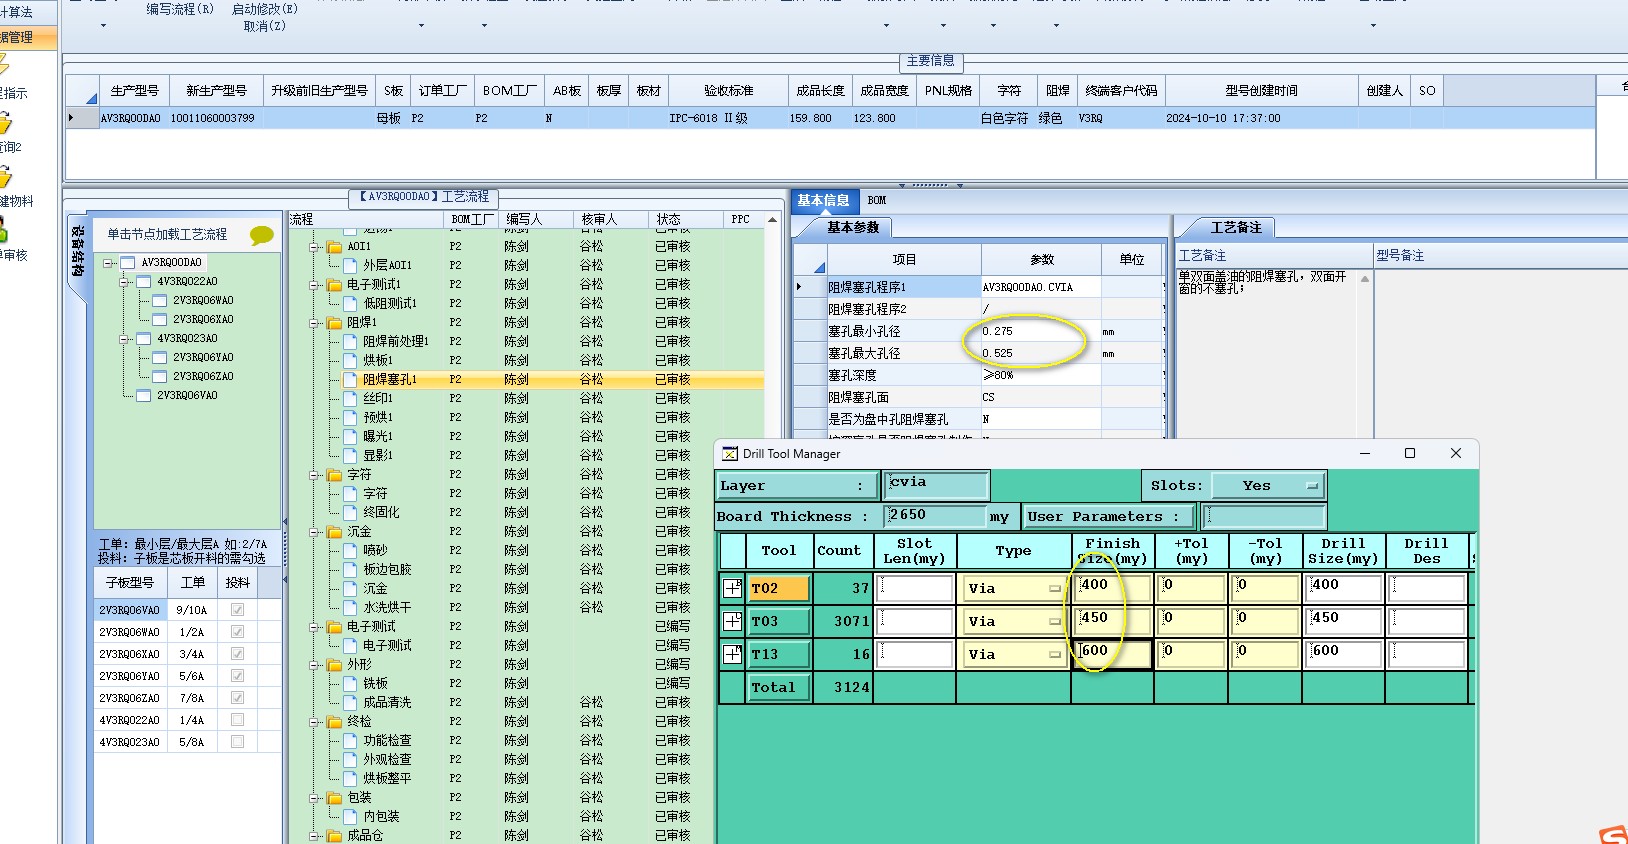Image resolution: width=1628 pixels, height=844 pixels.
Task: Click the 主要信息 tab label
Action: click(930, 61)
